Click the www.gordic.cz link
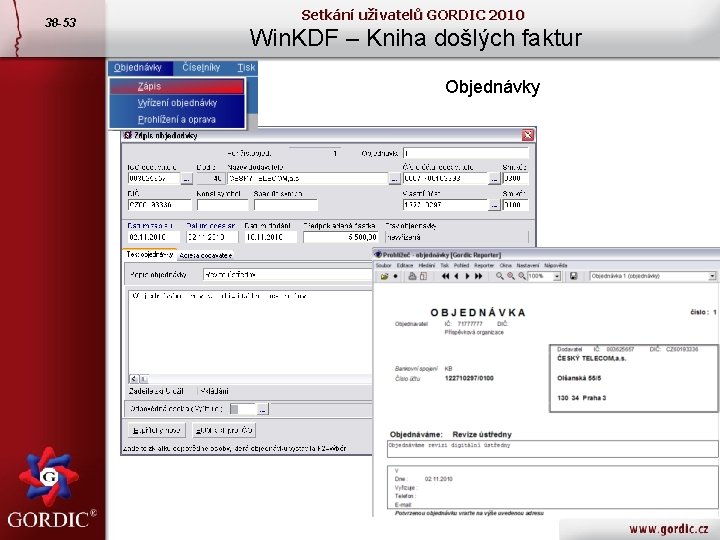720x540 pixels. [x=669, y=529]
